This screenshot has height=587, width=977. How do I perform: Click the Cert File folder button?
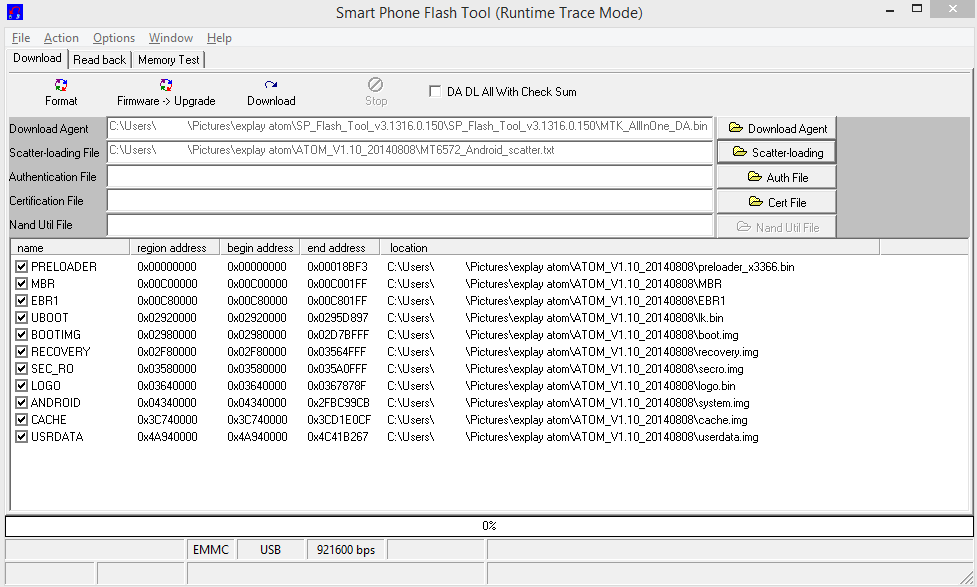click(776, 202)
